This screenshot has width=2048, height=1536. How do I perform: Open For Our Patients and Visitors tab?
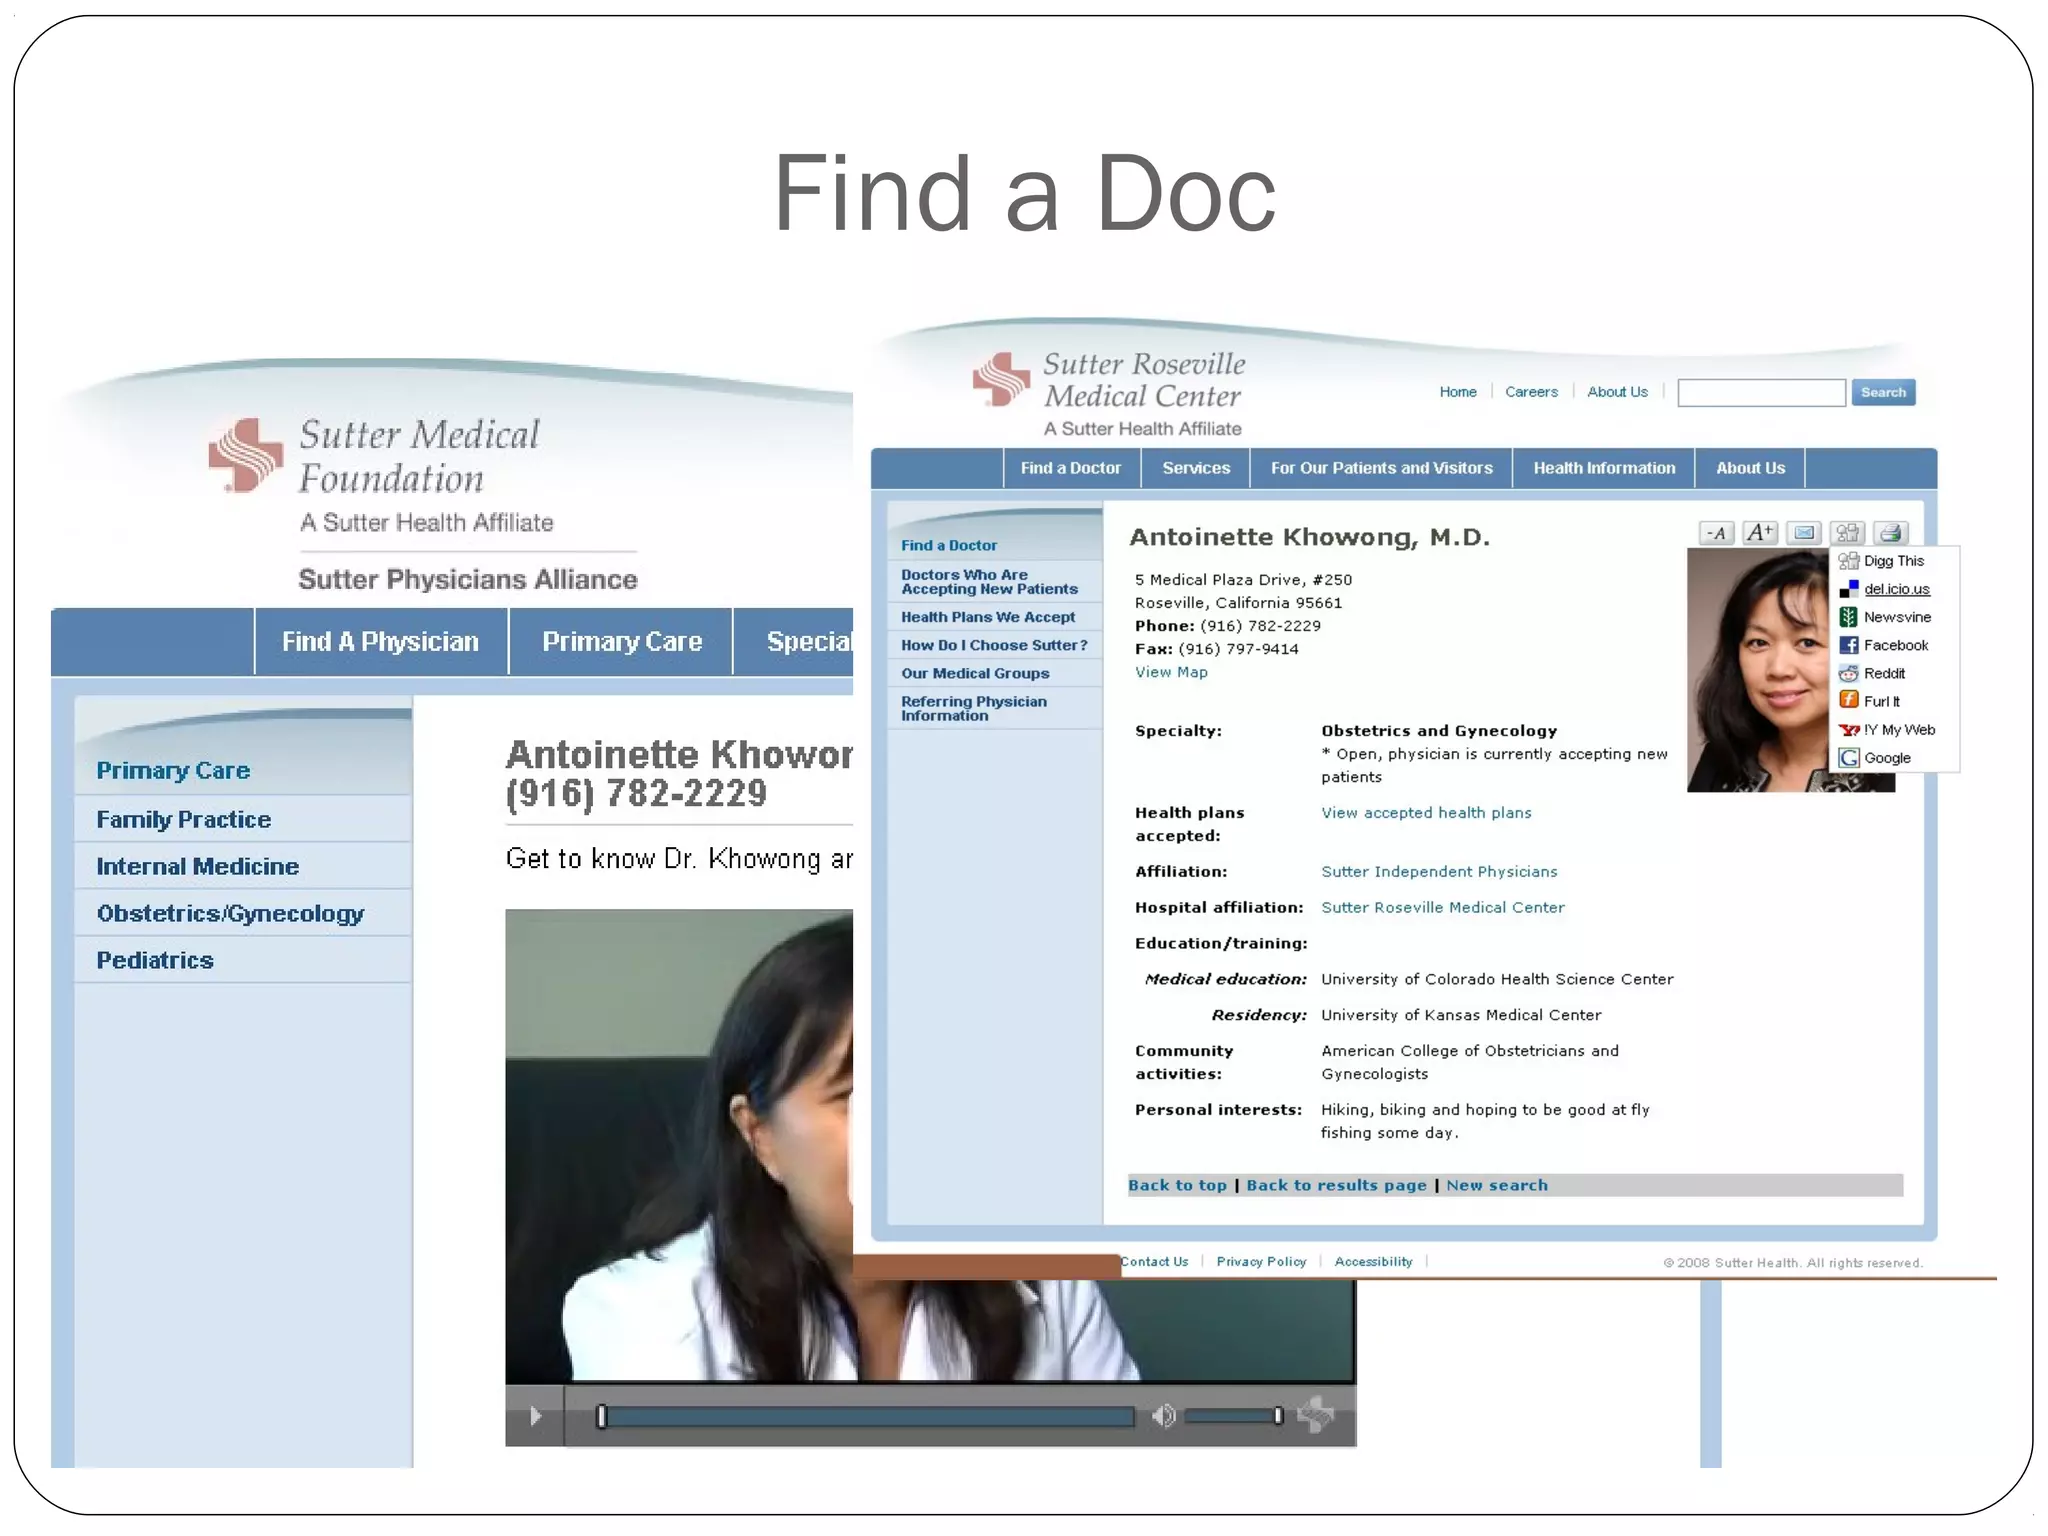tap(1381, 468)
